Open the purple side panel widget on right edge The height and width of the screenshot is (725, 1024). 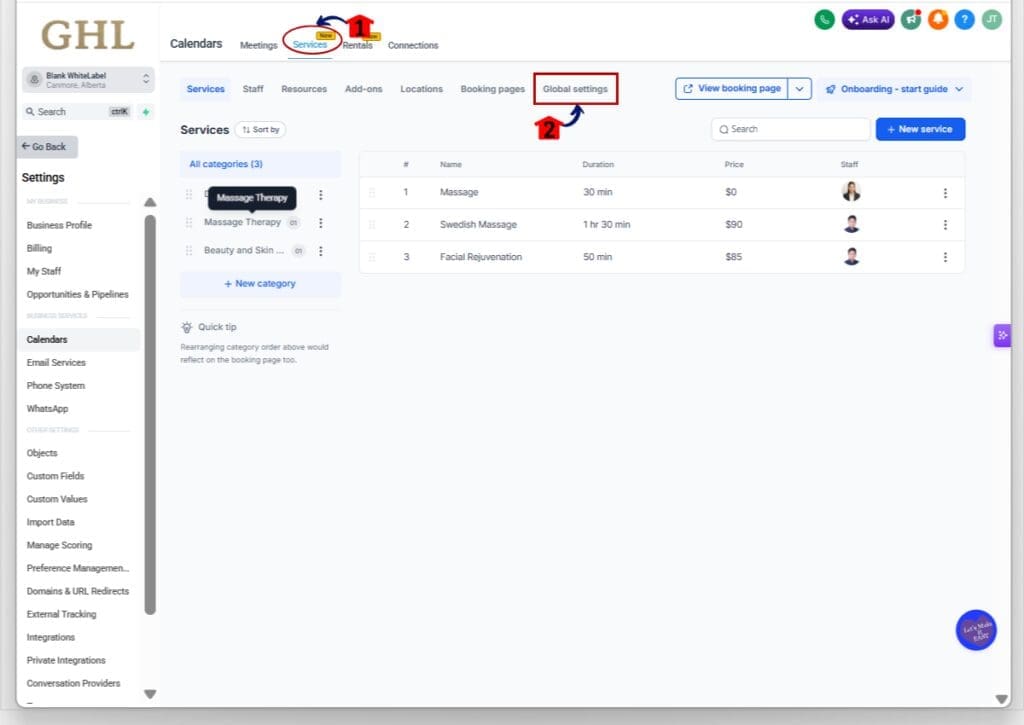coord(1002,336)
